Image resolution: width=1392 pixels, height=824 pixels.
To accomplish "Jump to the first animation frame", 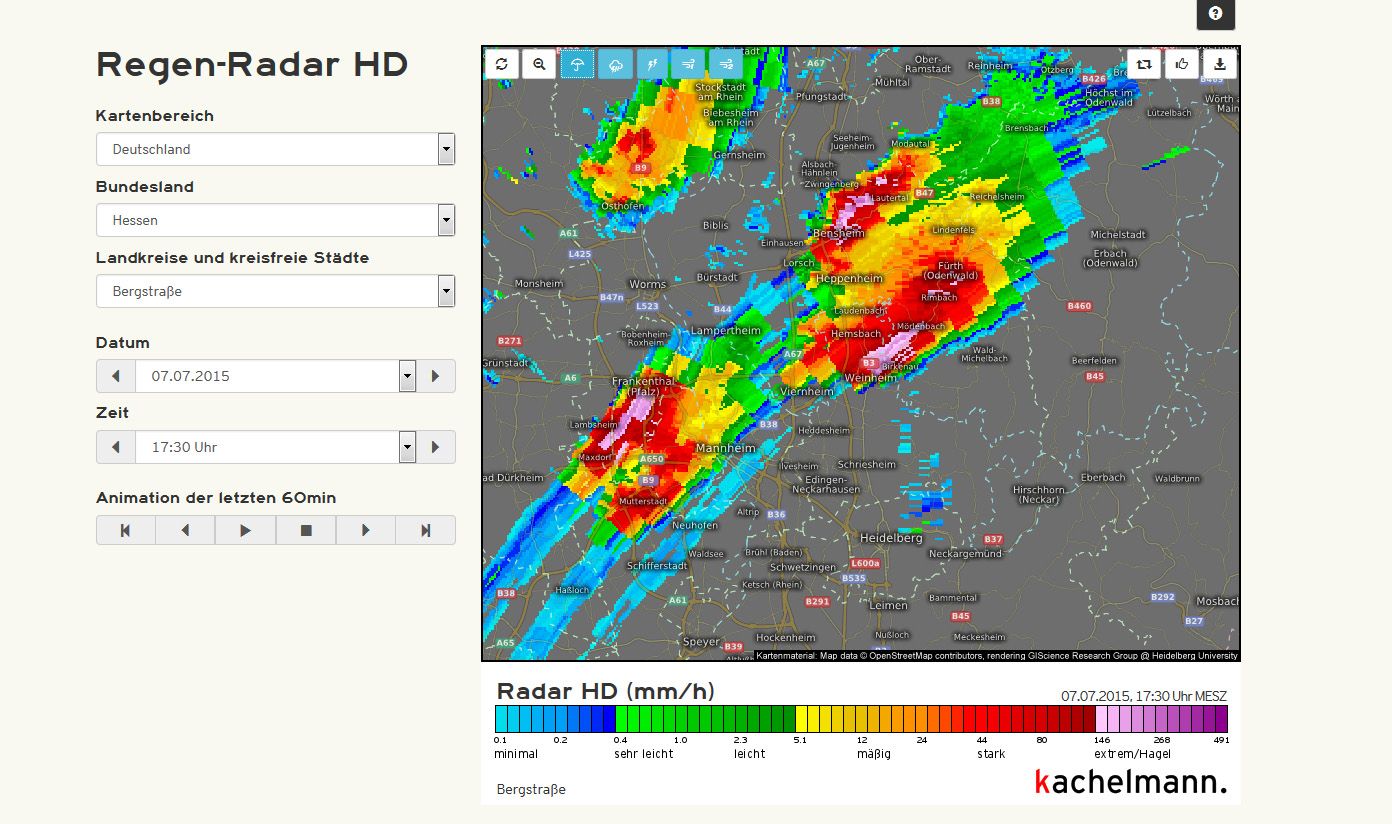I will [x=126, y=530].
